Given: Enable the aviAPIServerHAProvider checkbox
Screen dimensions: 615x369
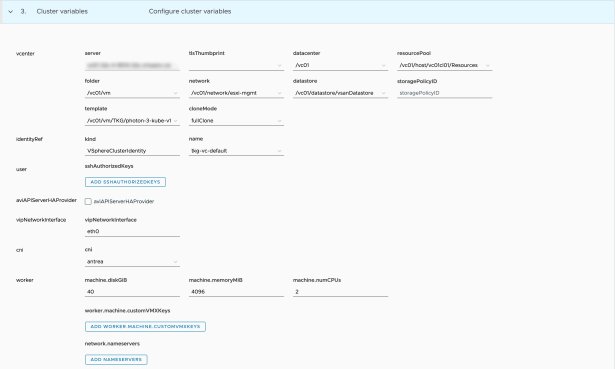Looking at the screenshot, I should click(88, 201).
